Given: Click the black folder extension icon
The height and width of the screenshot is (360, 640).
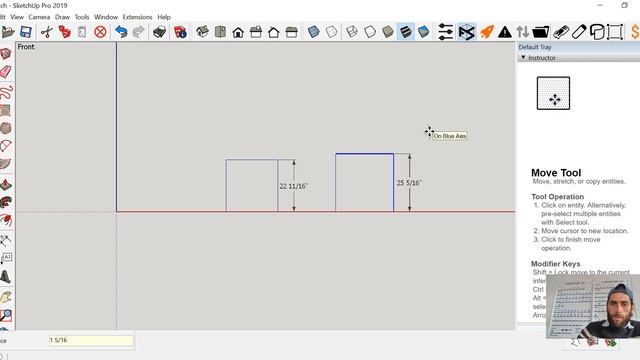Looking at the screenshot, I should (540, 32).
